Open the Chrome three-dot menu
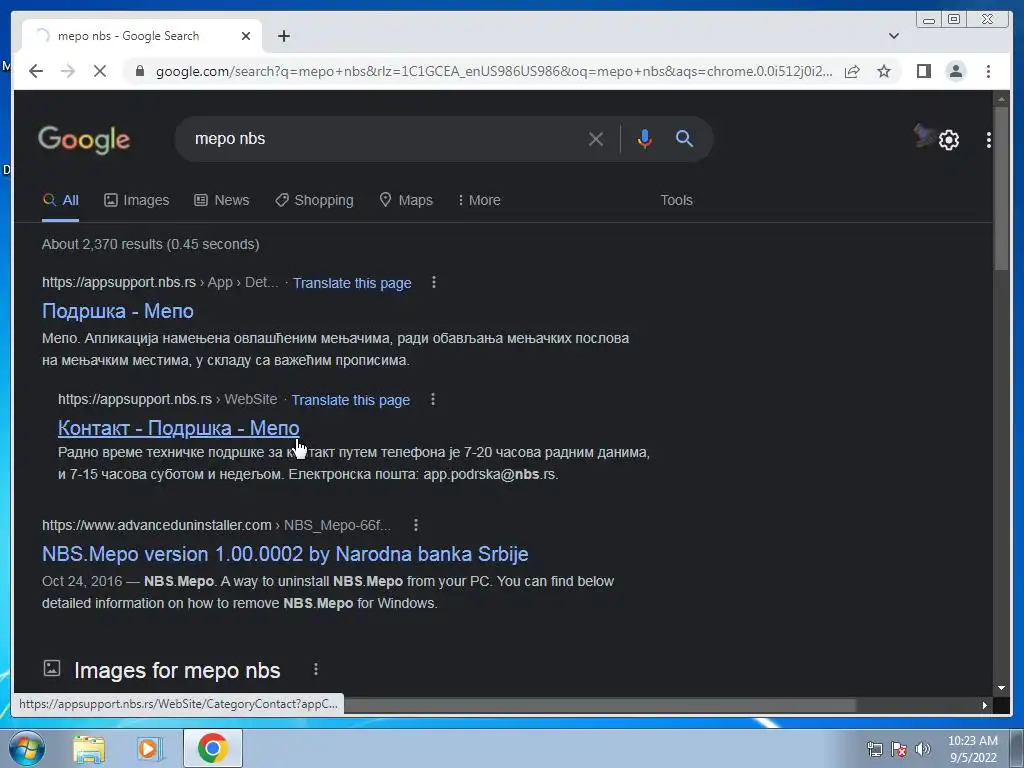Viewport: 1024px width, 768px height. (988, 71)
